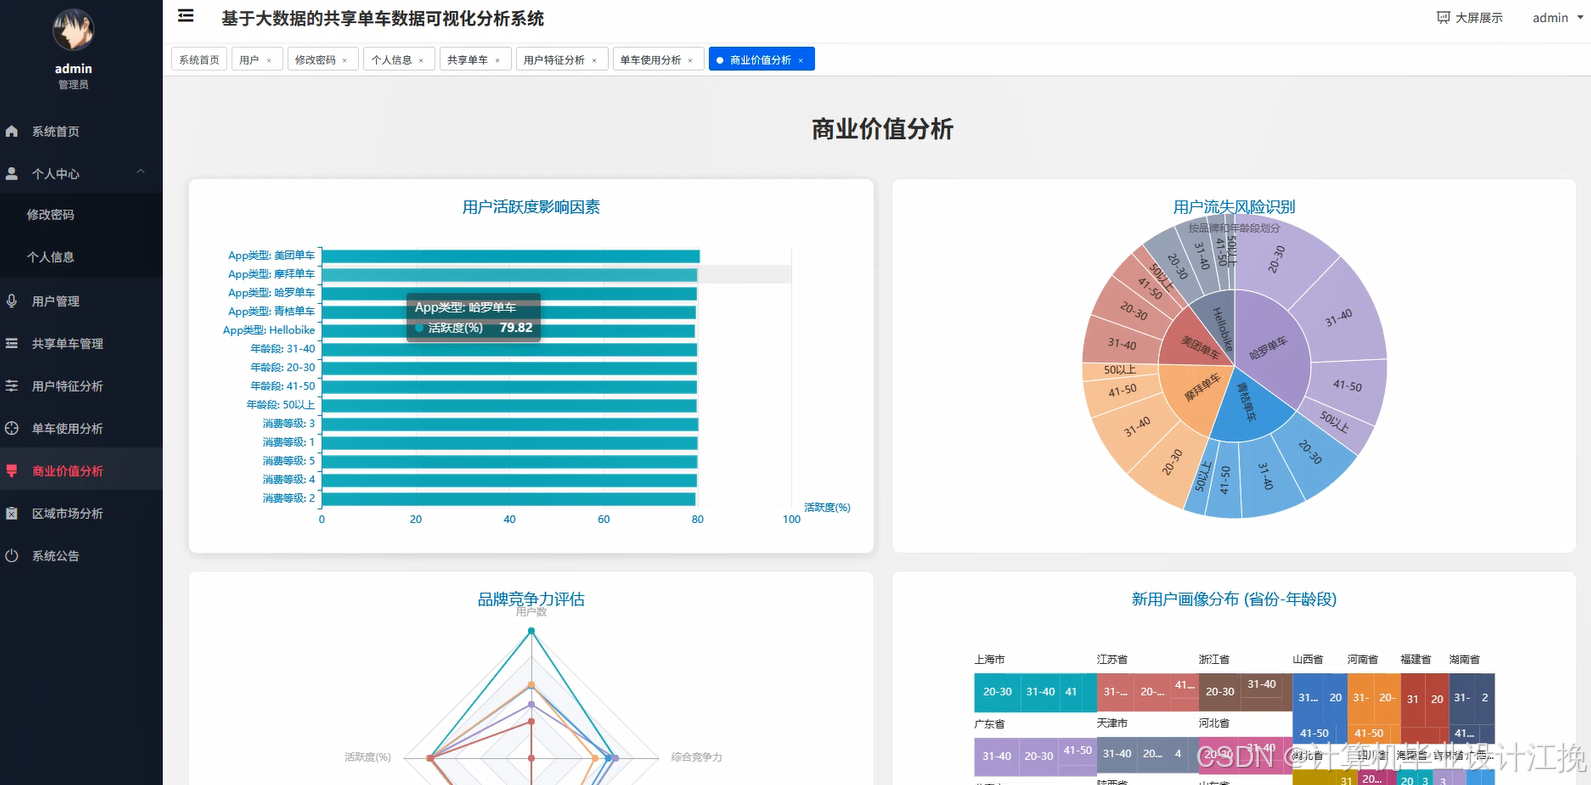Click the 用户数 radar top data point
The height and width of the screenshot is (785, 1591).
[x=531, y=631]
